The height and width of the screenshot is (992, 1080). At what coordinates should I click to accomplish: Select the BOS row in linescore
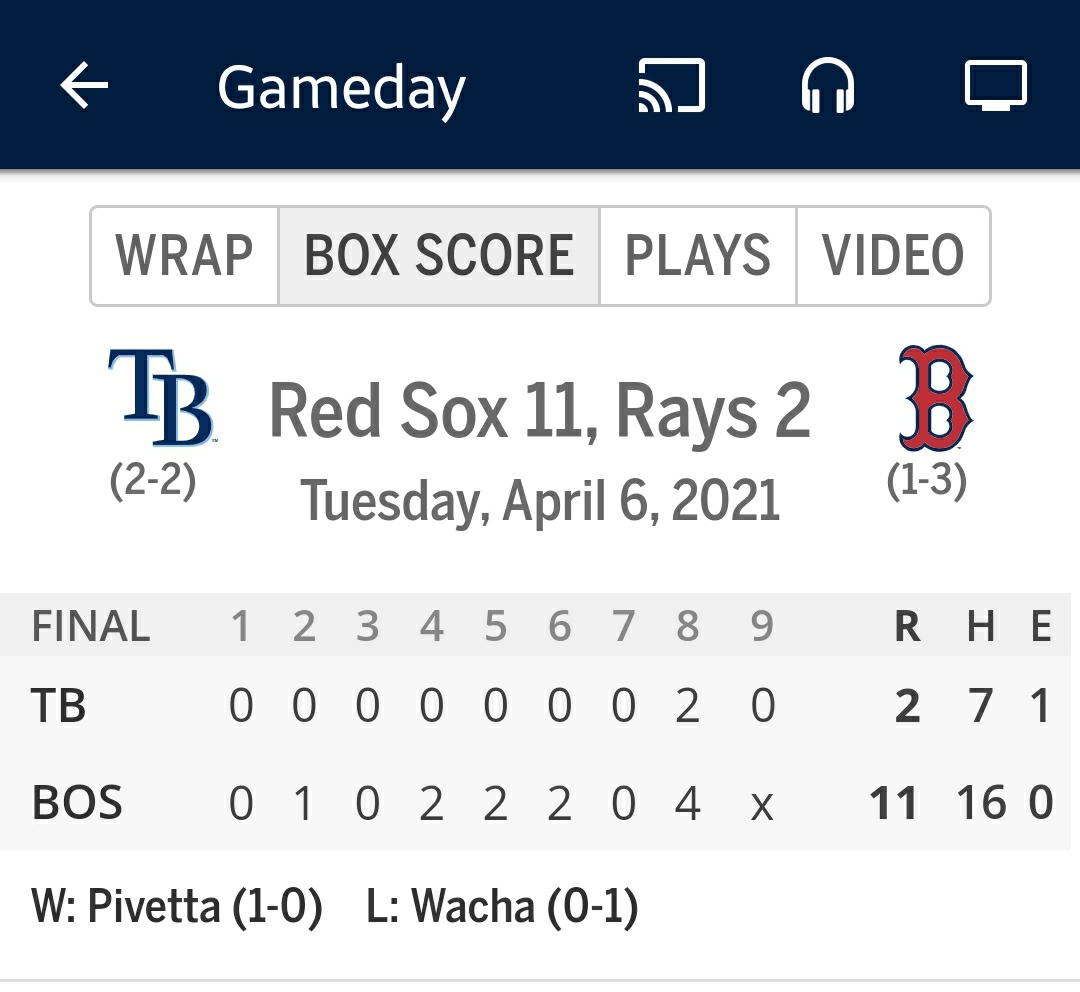(x=535, y=803)
